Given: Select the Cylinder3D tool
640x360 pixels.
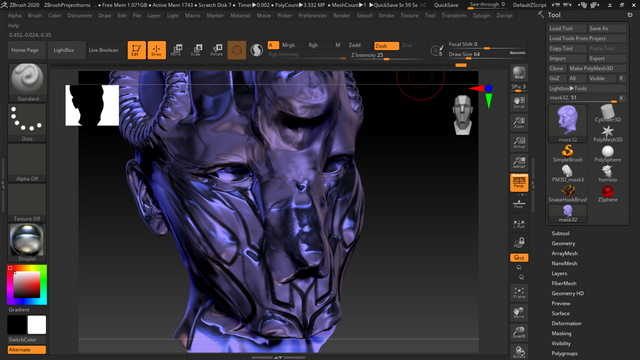Looking at the screenshot, I should 608,113.
